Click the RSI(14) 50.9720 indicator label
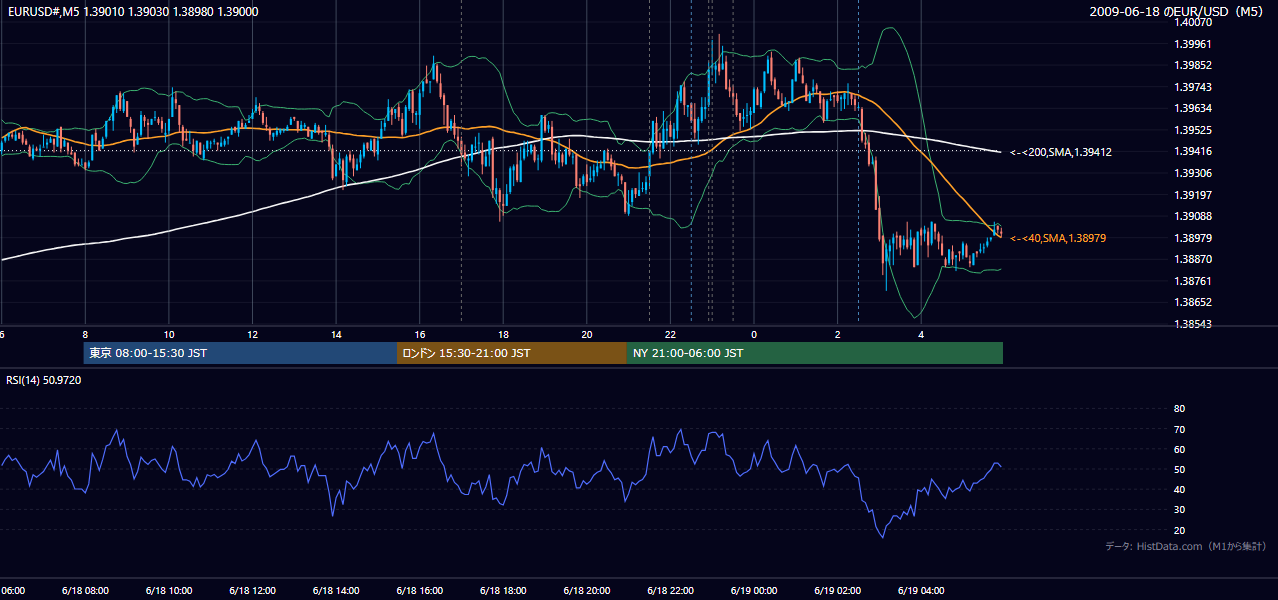The image size is (1278, 600). (x=44, y=380)
